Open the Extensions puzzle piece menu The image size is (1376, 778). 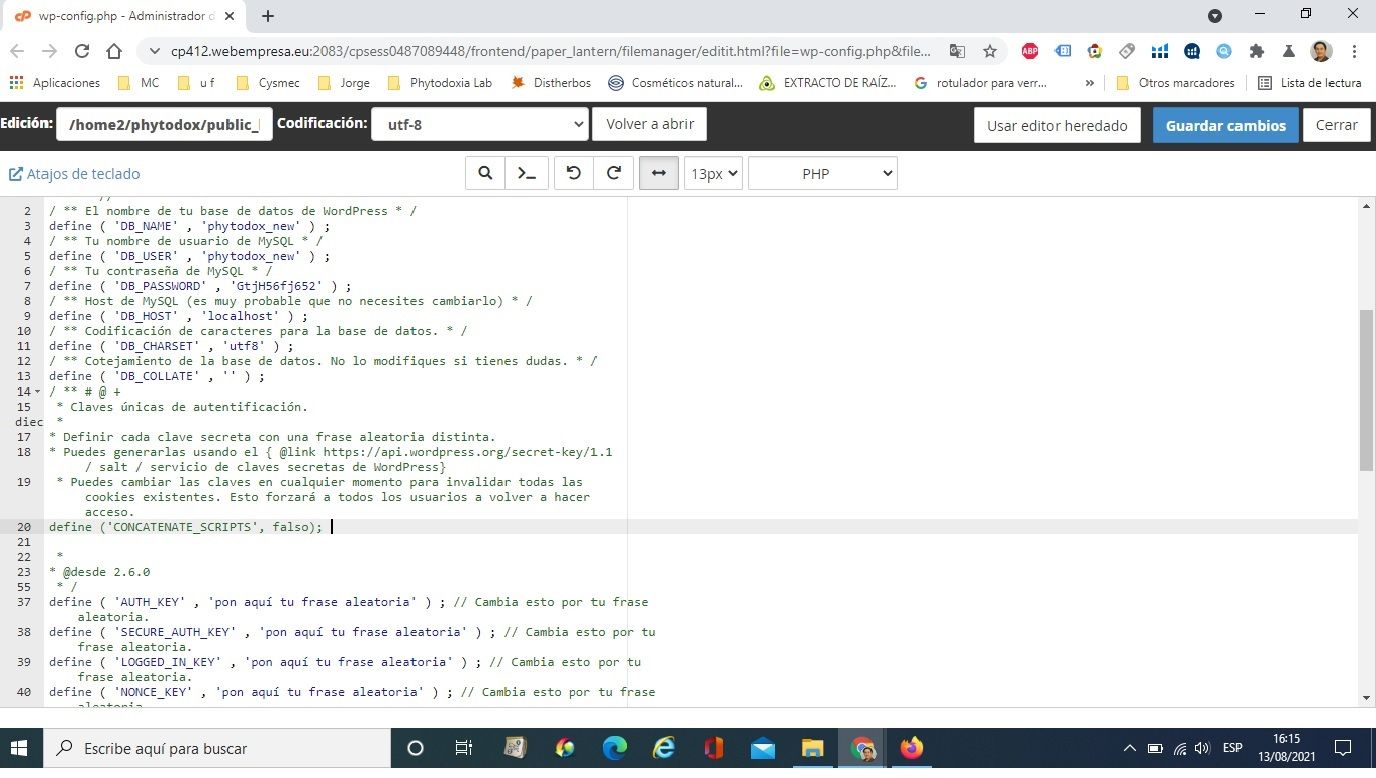coord(1257,51)
